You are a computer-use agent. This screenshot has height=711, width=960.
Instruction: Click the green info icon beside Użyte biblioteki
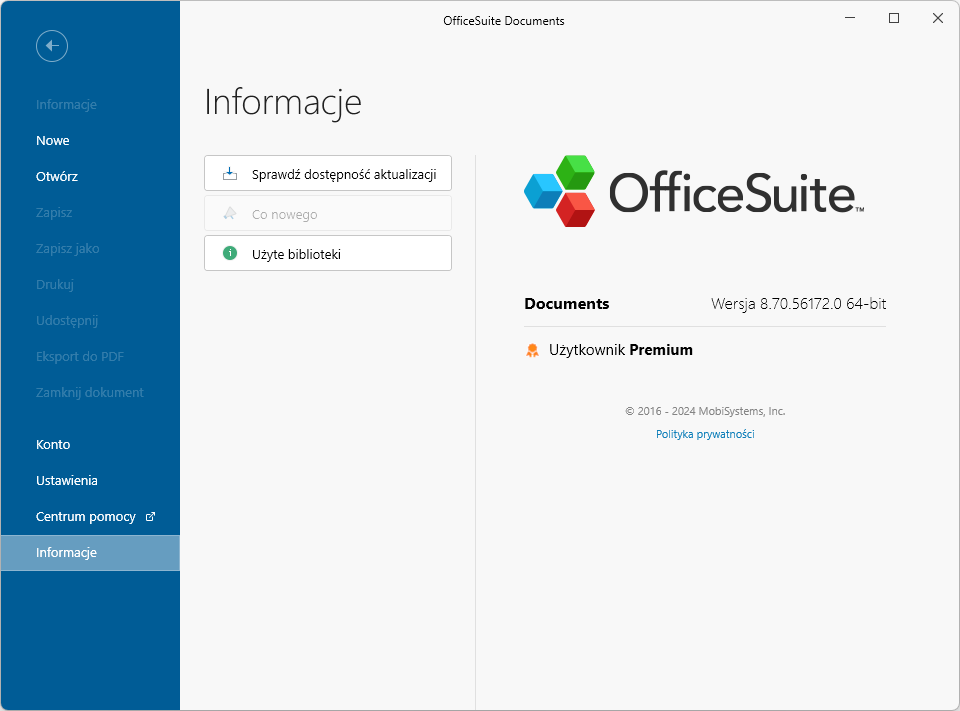[230, 253]
